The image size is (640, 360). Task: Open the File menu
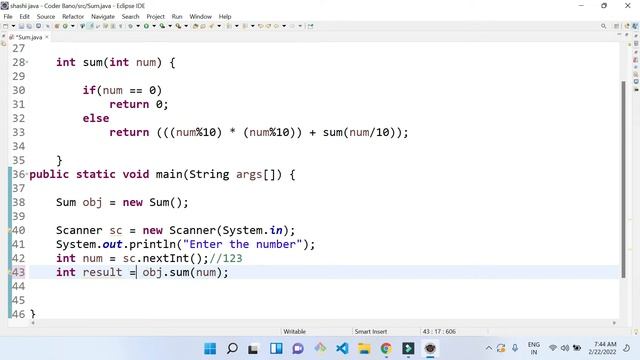[x=8, y=16]
